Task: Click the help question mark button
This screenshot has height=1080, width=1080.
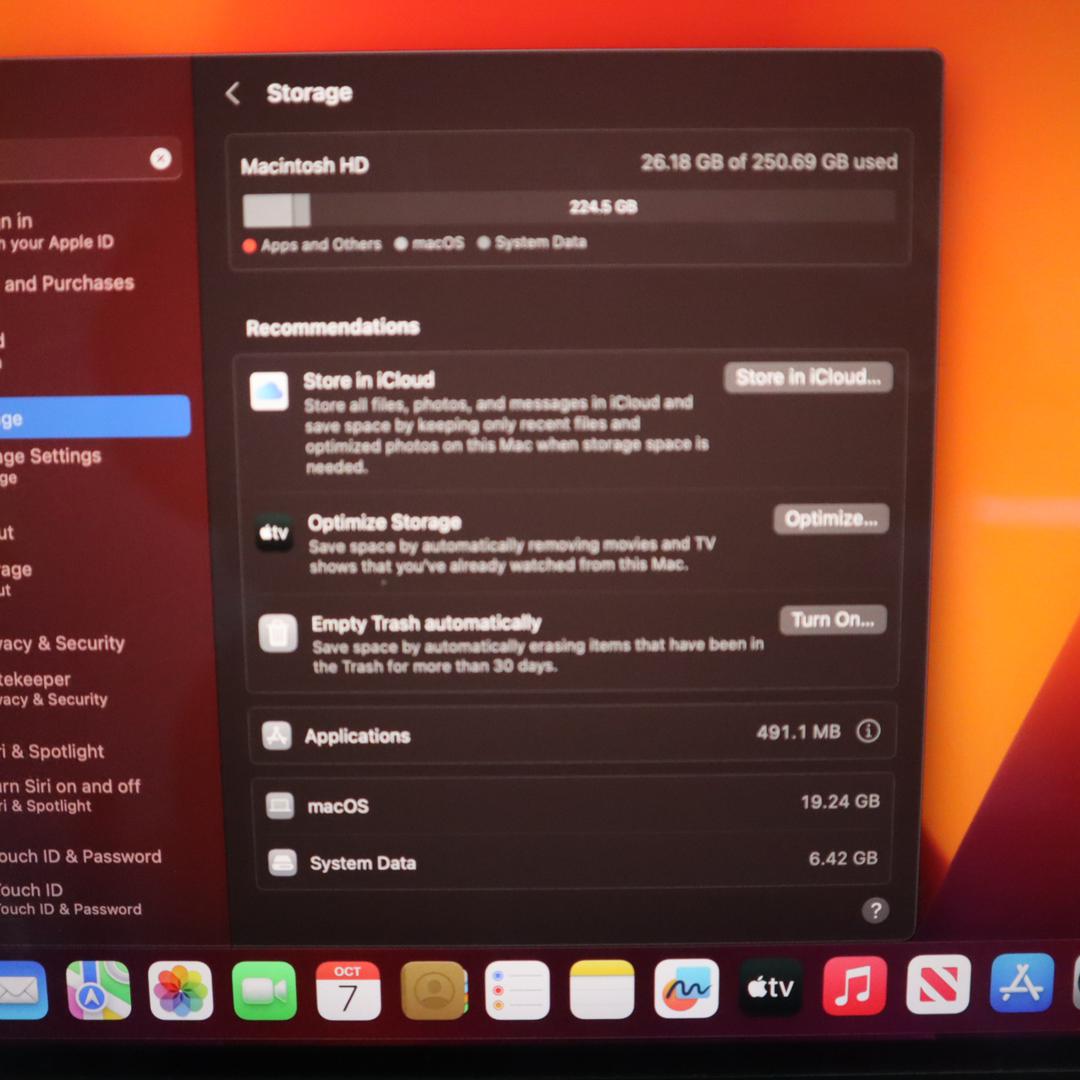Action: point(875,910)
